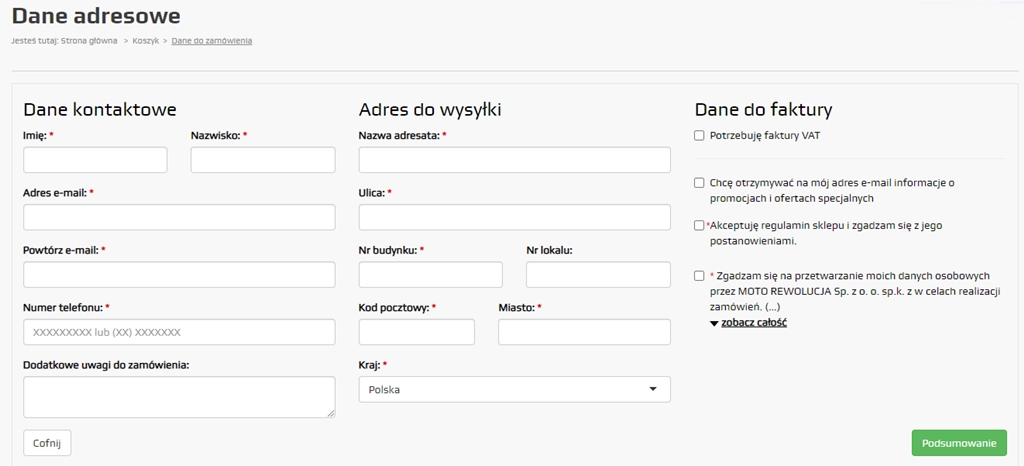Accept the store regulamin checkbox

pos(699,225)
